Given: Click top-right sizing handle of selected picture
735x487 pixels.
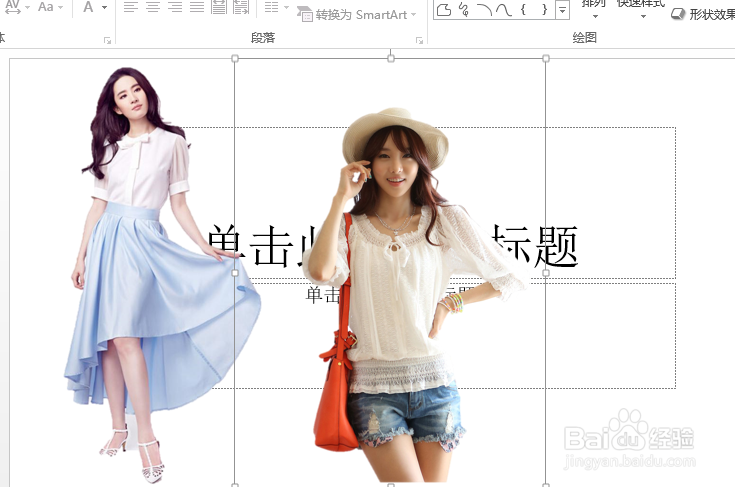Looking at the screenshot, I should point(546,59).
